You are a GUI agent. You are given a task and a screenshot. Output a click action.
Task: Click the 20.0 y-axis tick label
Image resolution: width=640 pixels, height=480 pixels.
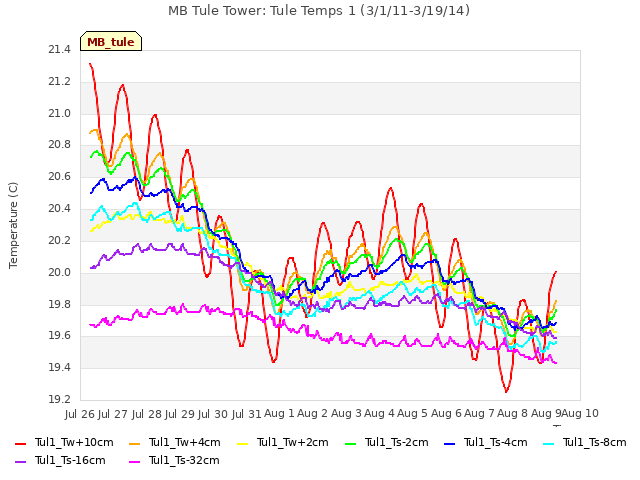tap(59, 272)
